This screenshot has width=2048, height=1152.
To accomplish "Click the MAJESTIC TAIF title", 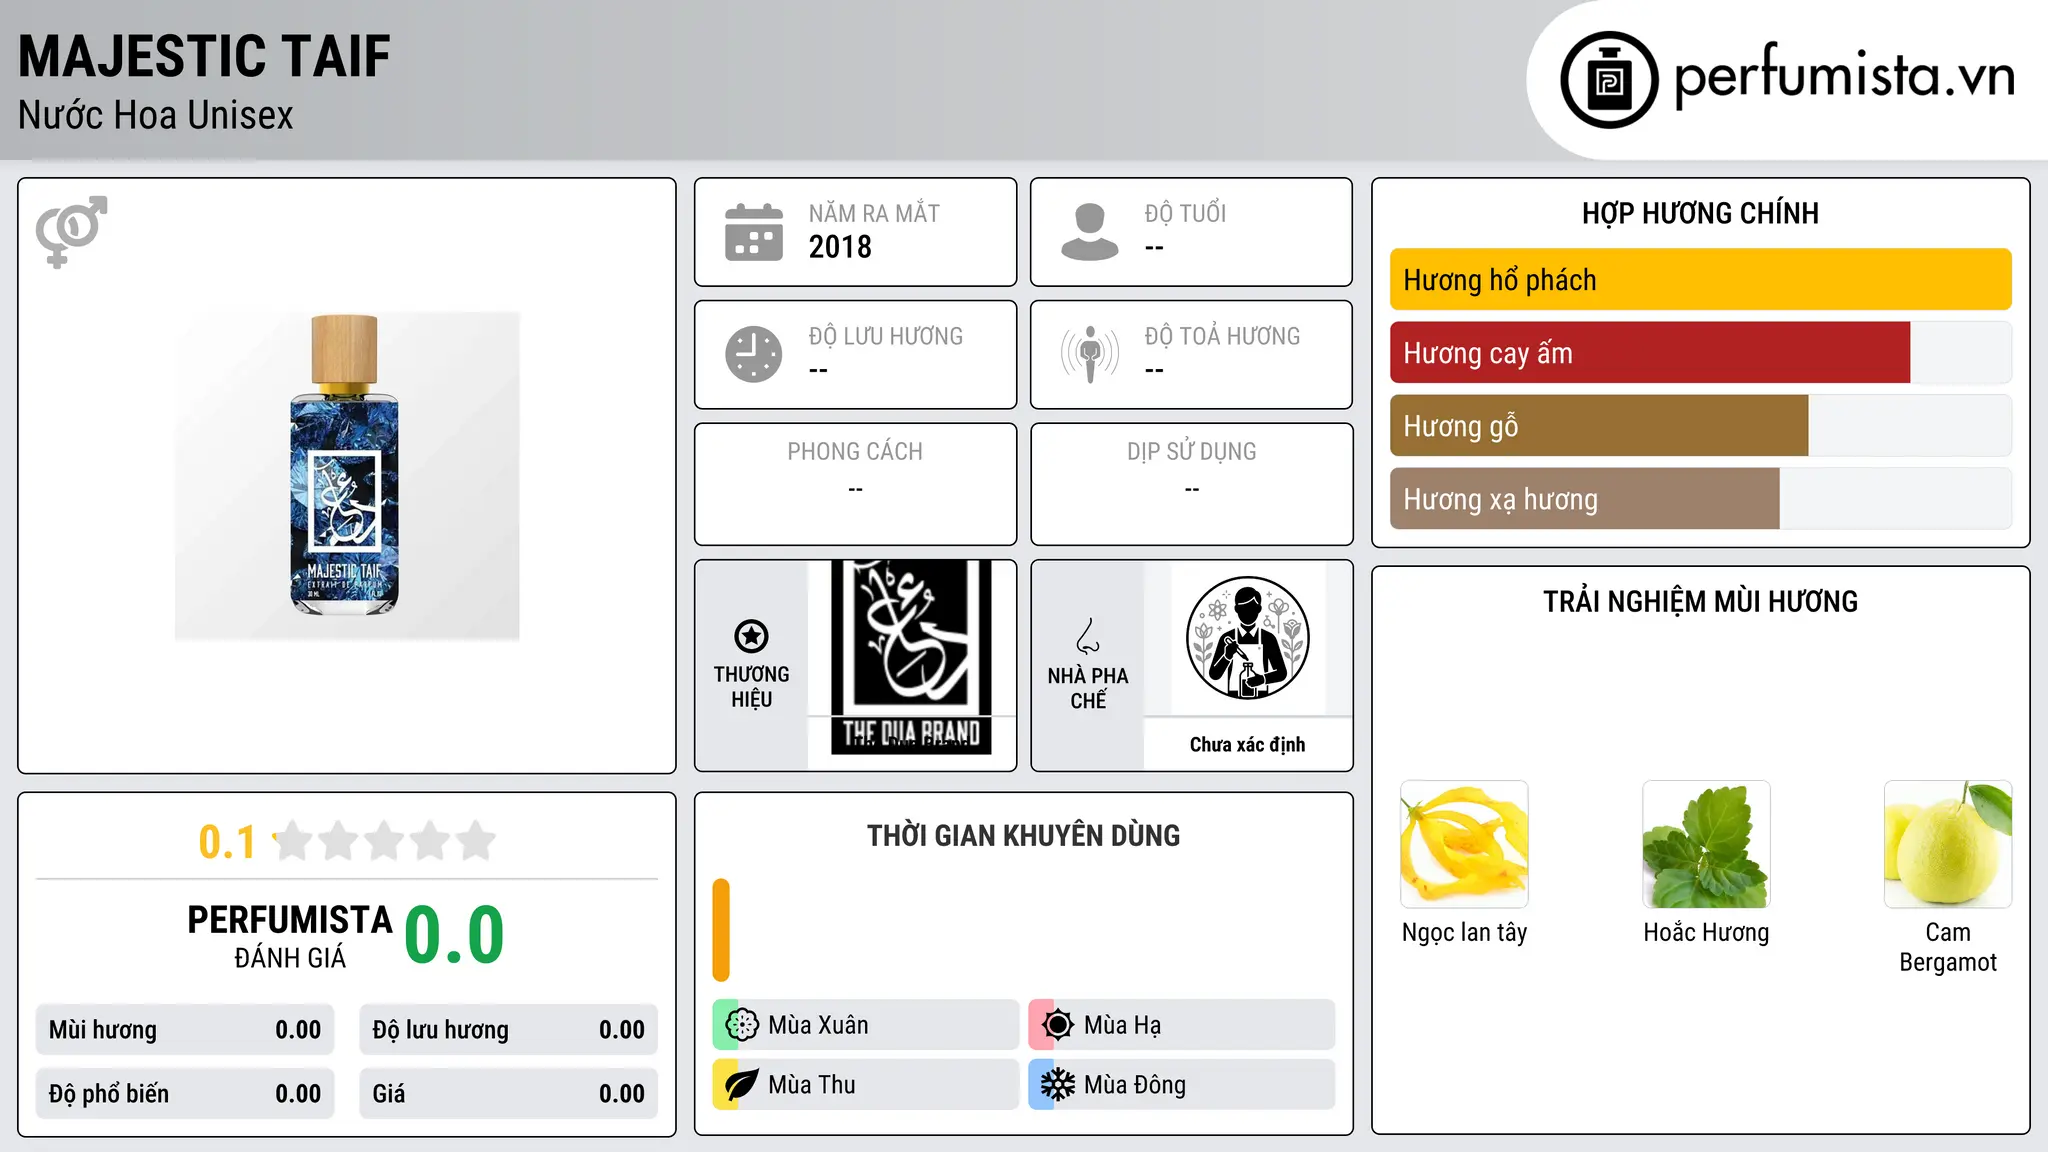I will point(204,56).
